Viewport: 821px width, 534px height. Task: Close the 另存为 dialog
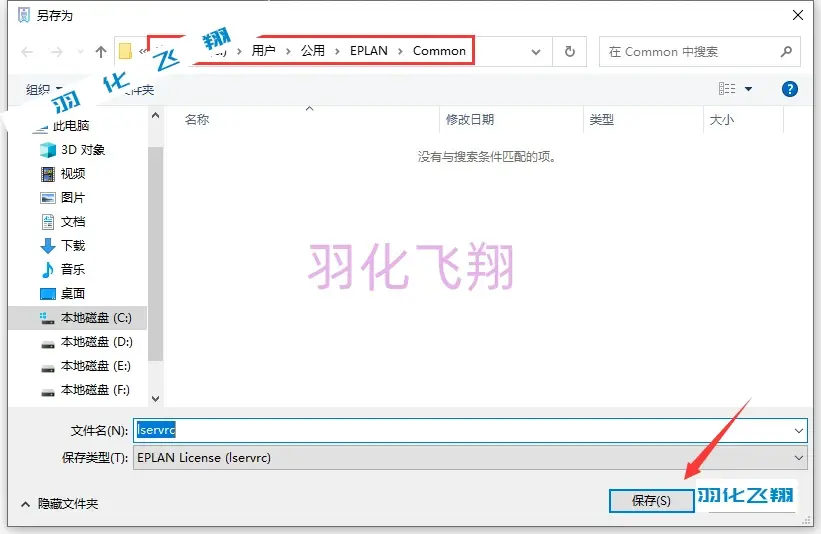coord(797,15)
